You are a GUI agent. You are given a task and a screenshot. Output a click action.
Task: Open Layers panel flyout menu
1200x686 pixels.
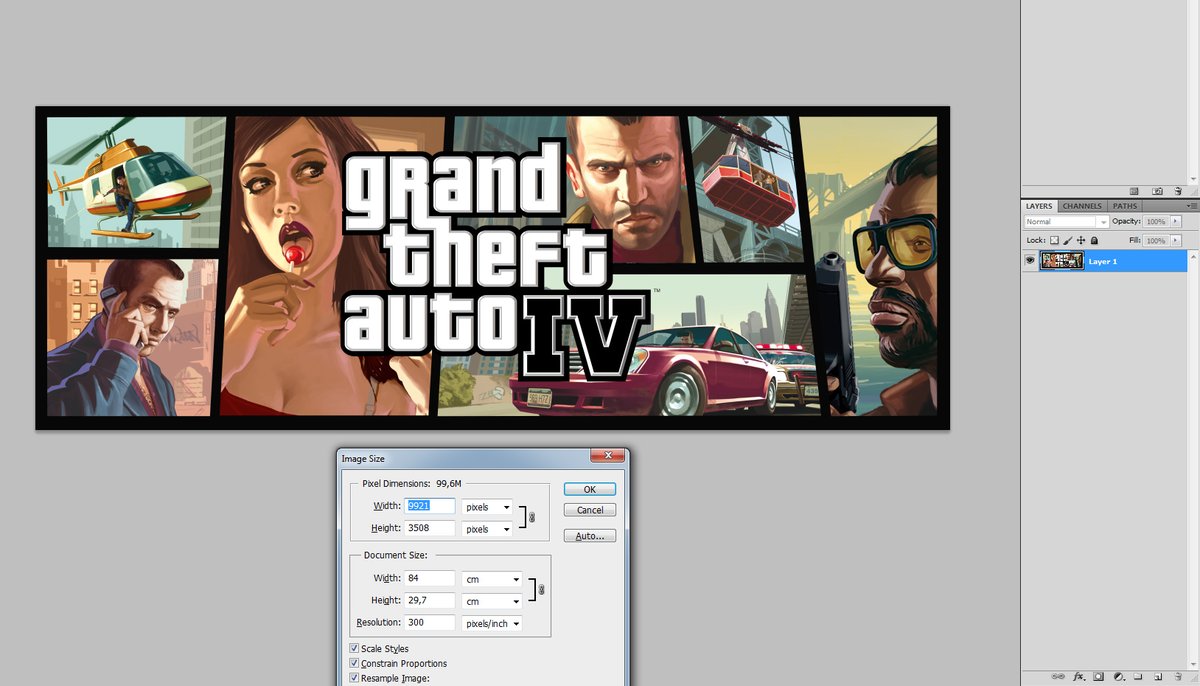[x=1191, y=206]
